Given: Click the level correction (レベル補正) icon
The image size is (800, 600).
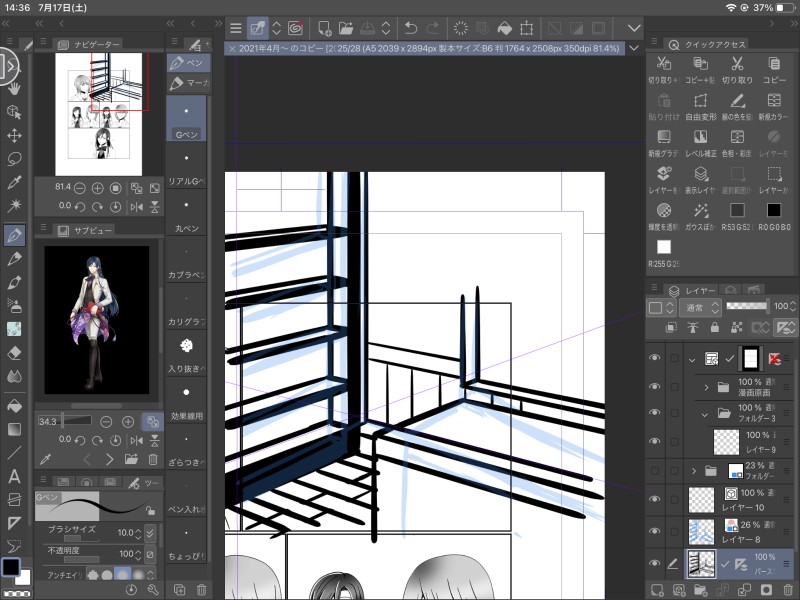Looking at the screenshot, I should point(700,137).
